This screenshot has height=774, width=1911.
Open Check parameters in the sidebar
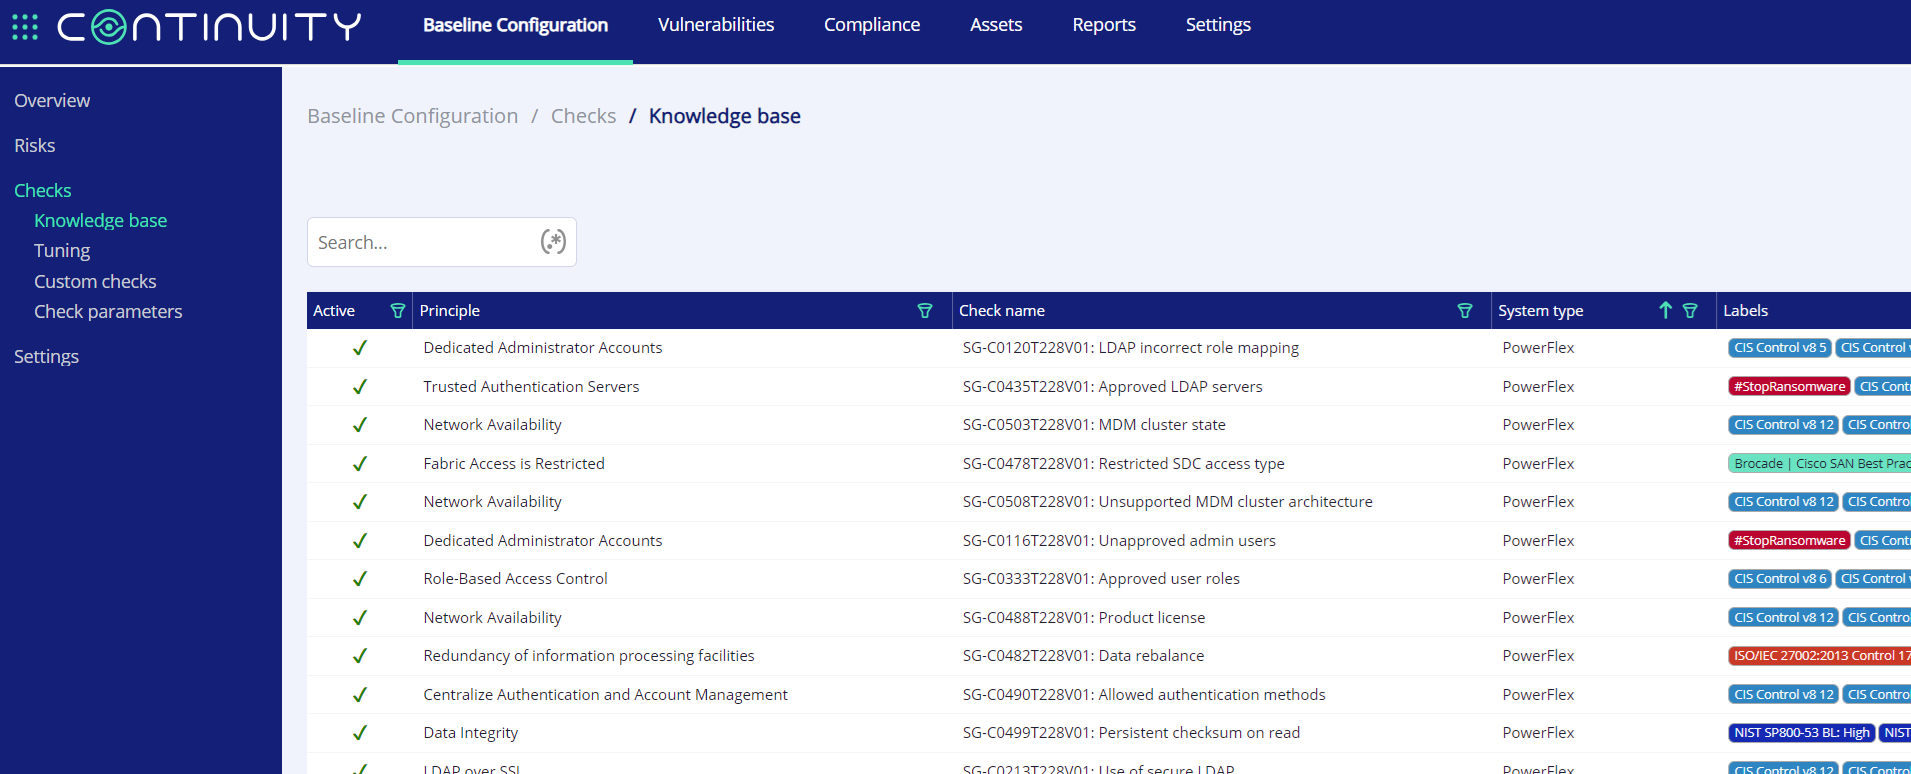point(108,312)
